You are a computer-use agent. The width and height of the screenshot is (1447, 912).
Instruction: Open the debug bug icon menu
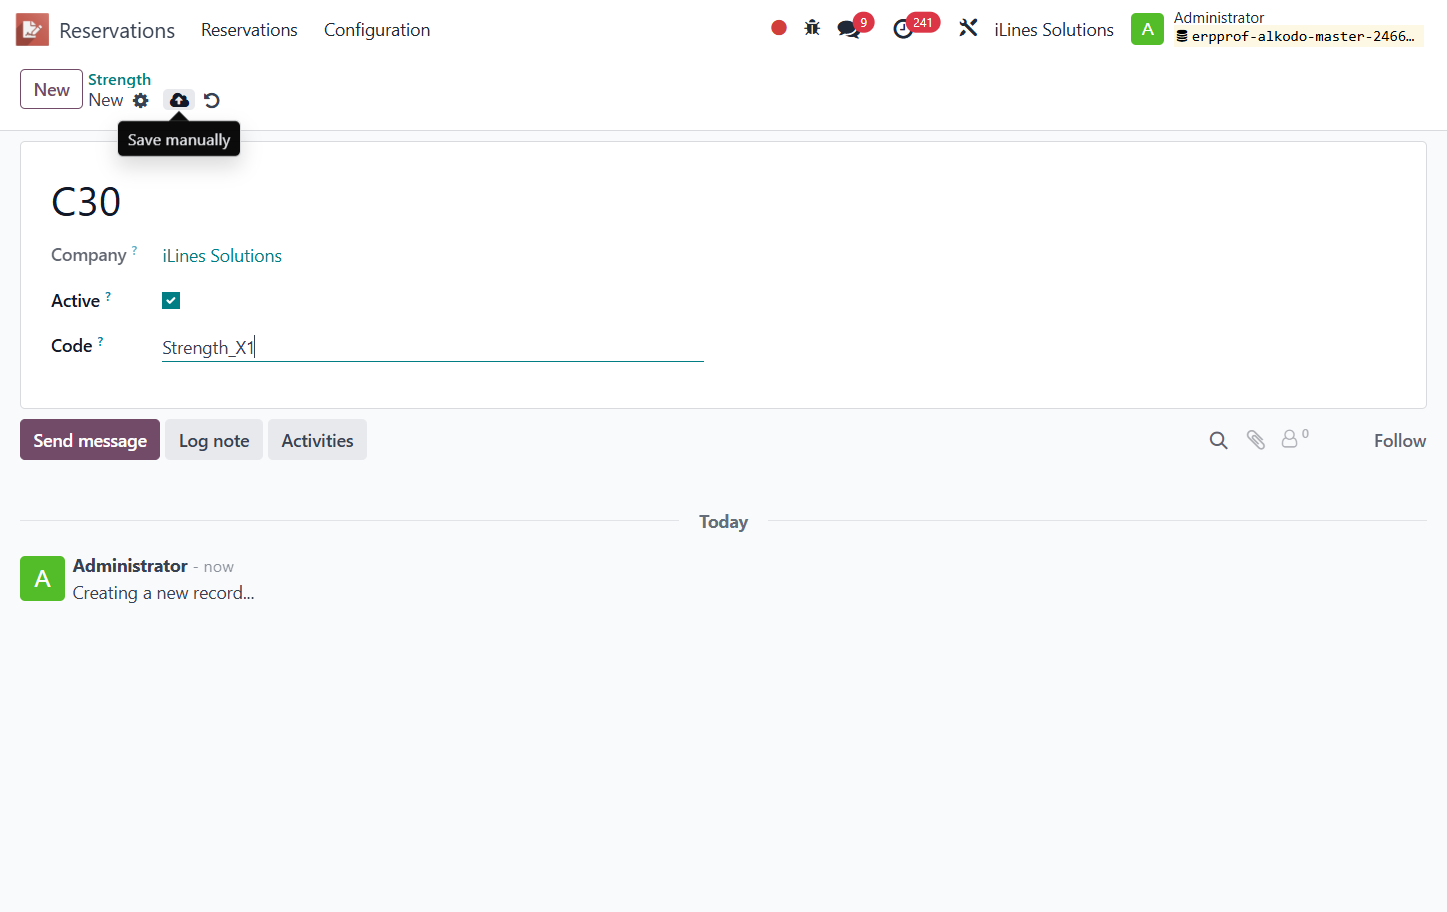pyautogui.click(x=812, y=28)
